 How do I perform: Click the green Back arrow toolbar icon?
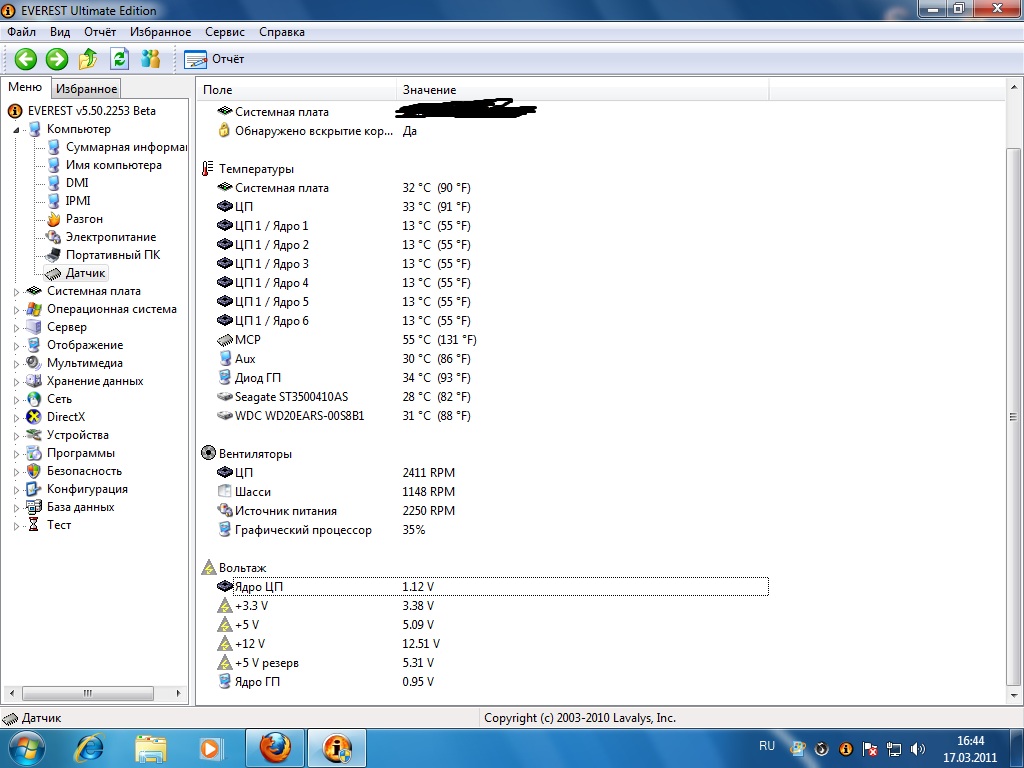coord(25,59)
